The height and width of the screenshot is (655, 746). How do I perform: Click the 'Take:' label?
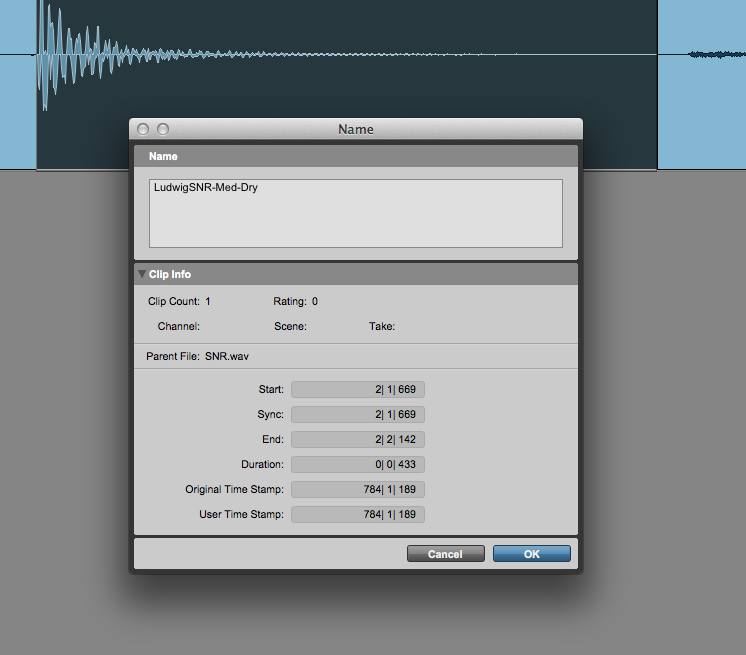click(x=382, y=326)
